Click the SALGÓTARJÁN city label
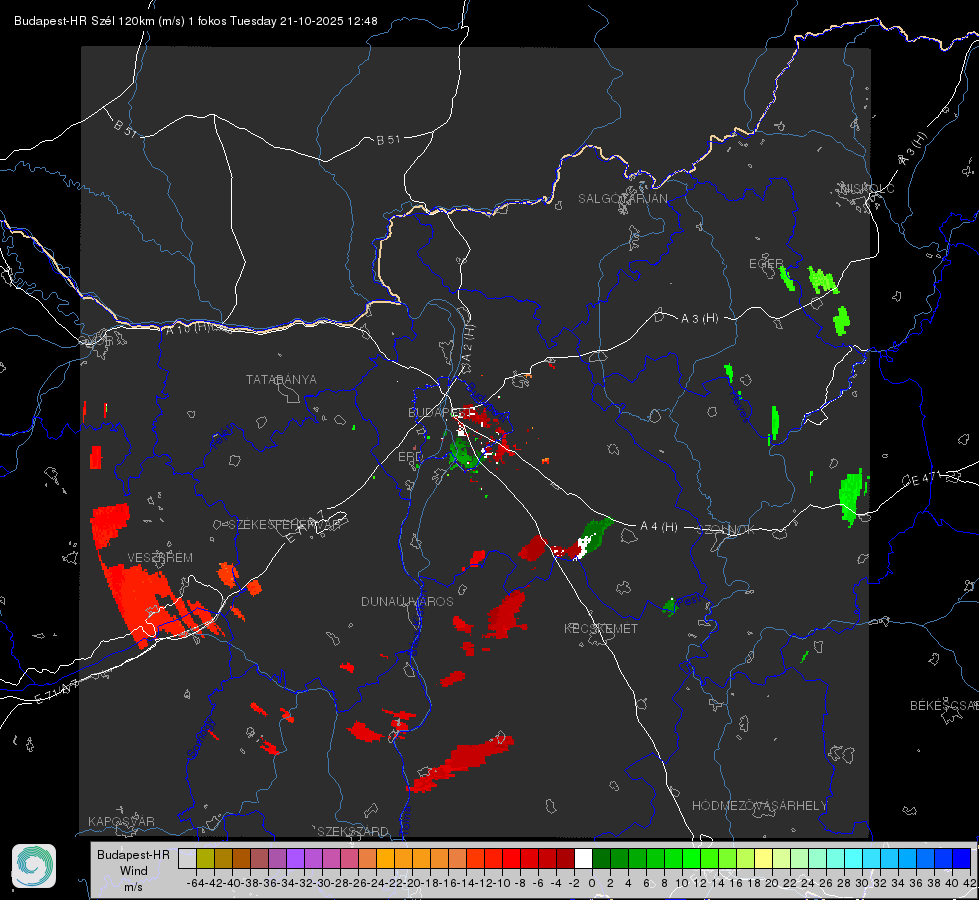 (622, 199)
